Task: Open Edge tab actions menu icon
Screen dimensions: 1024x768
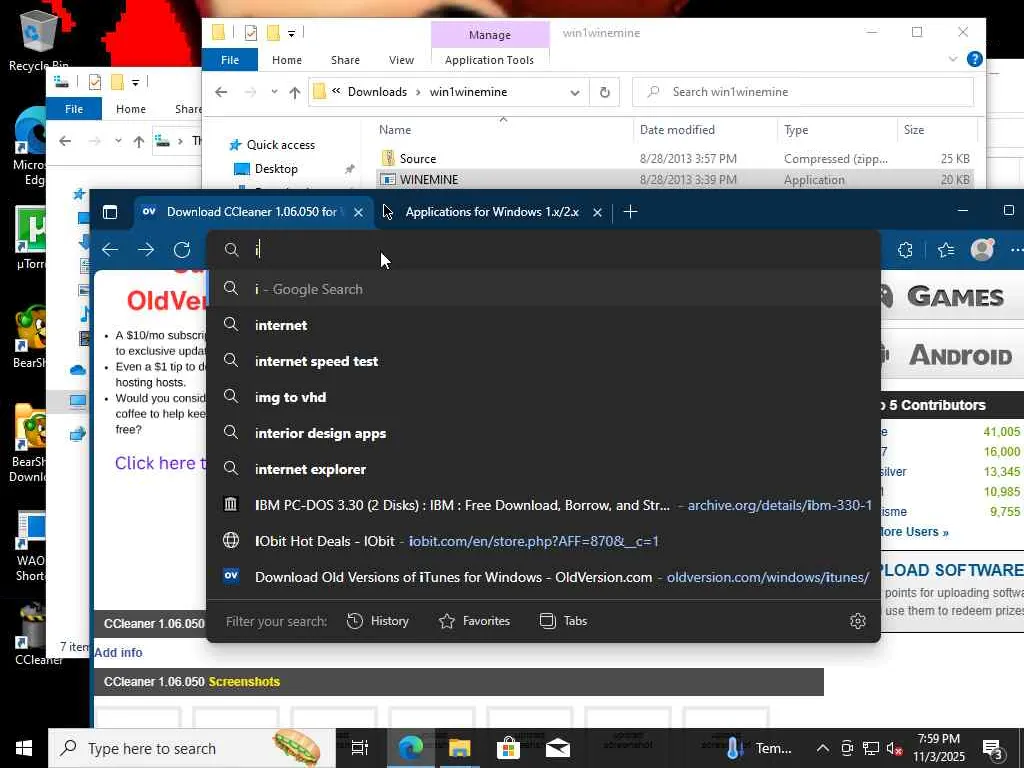Action: coord(110,212)
